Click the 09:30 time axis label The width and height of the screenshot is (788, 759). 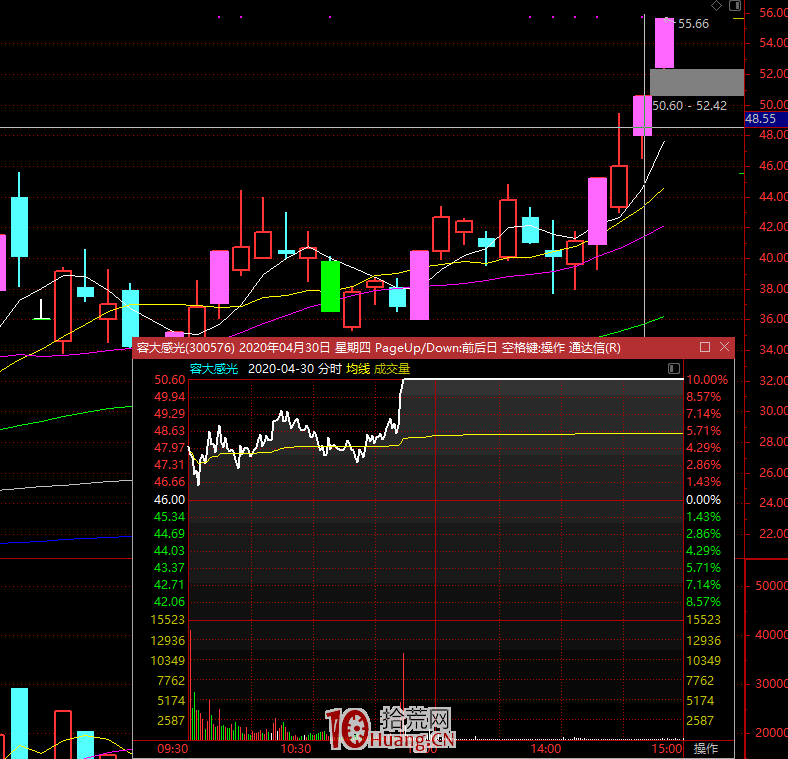coord(172,748)
